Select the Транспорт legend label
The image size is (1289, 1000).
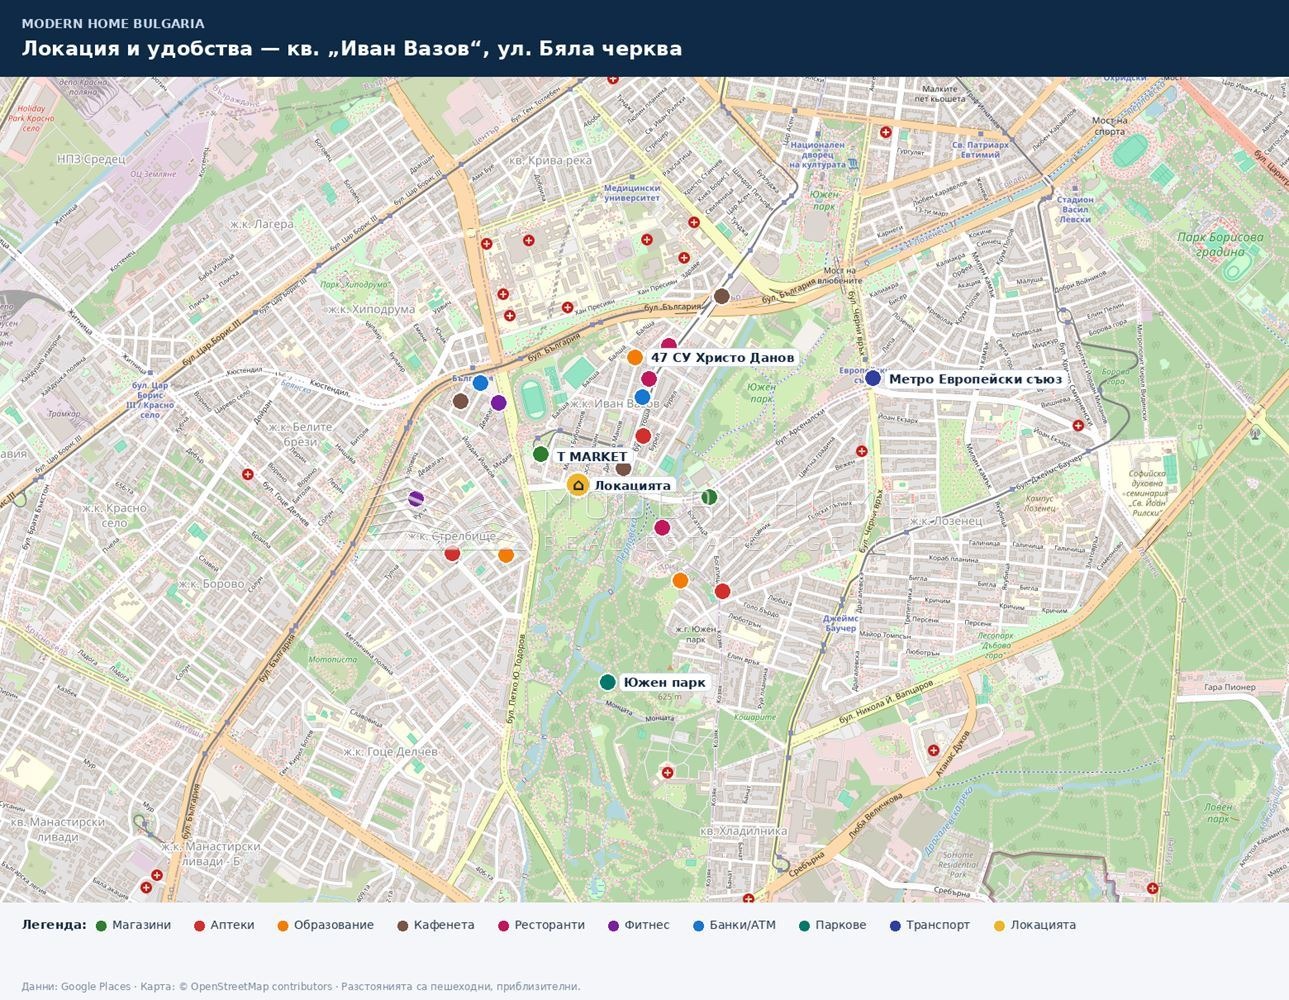click(938, 925)
